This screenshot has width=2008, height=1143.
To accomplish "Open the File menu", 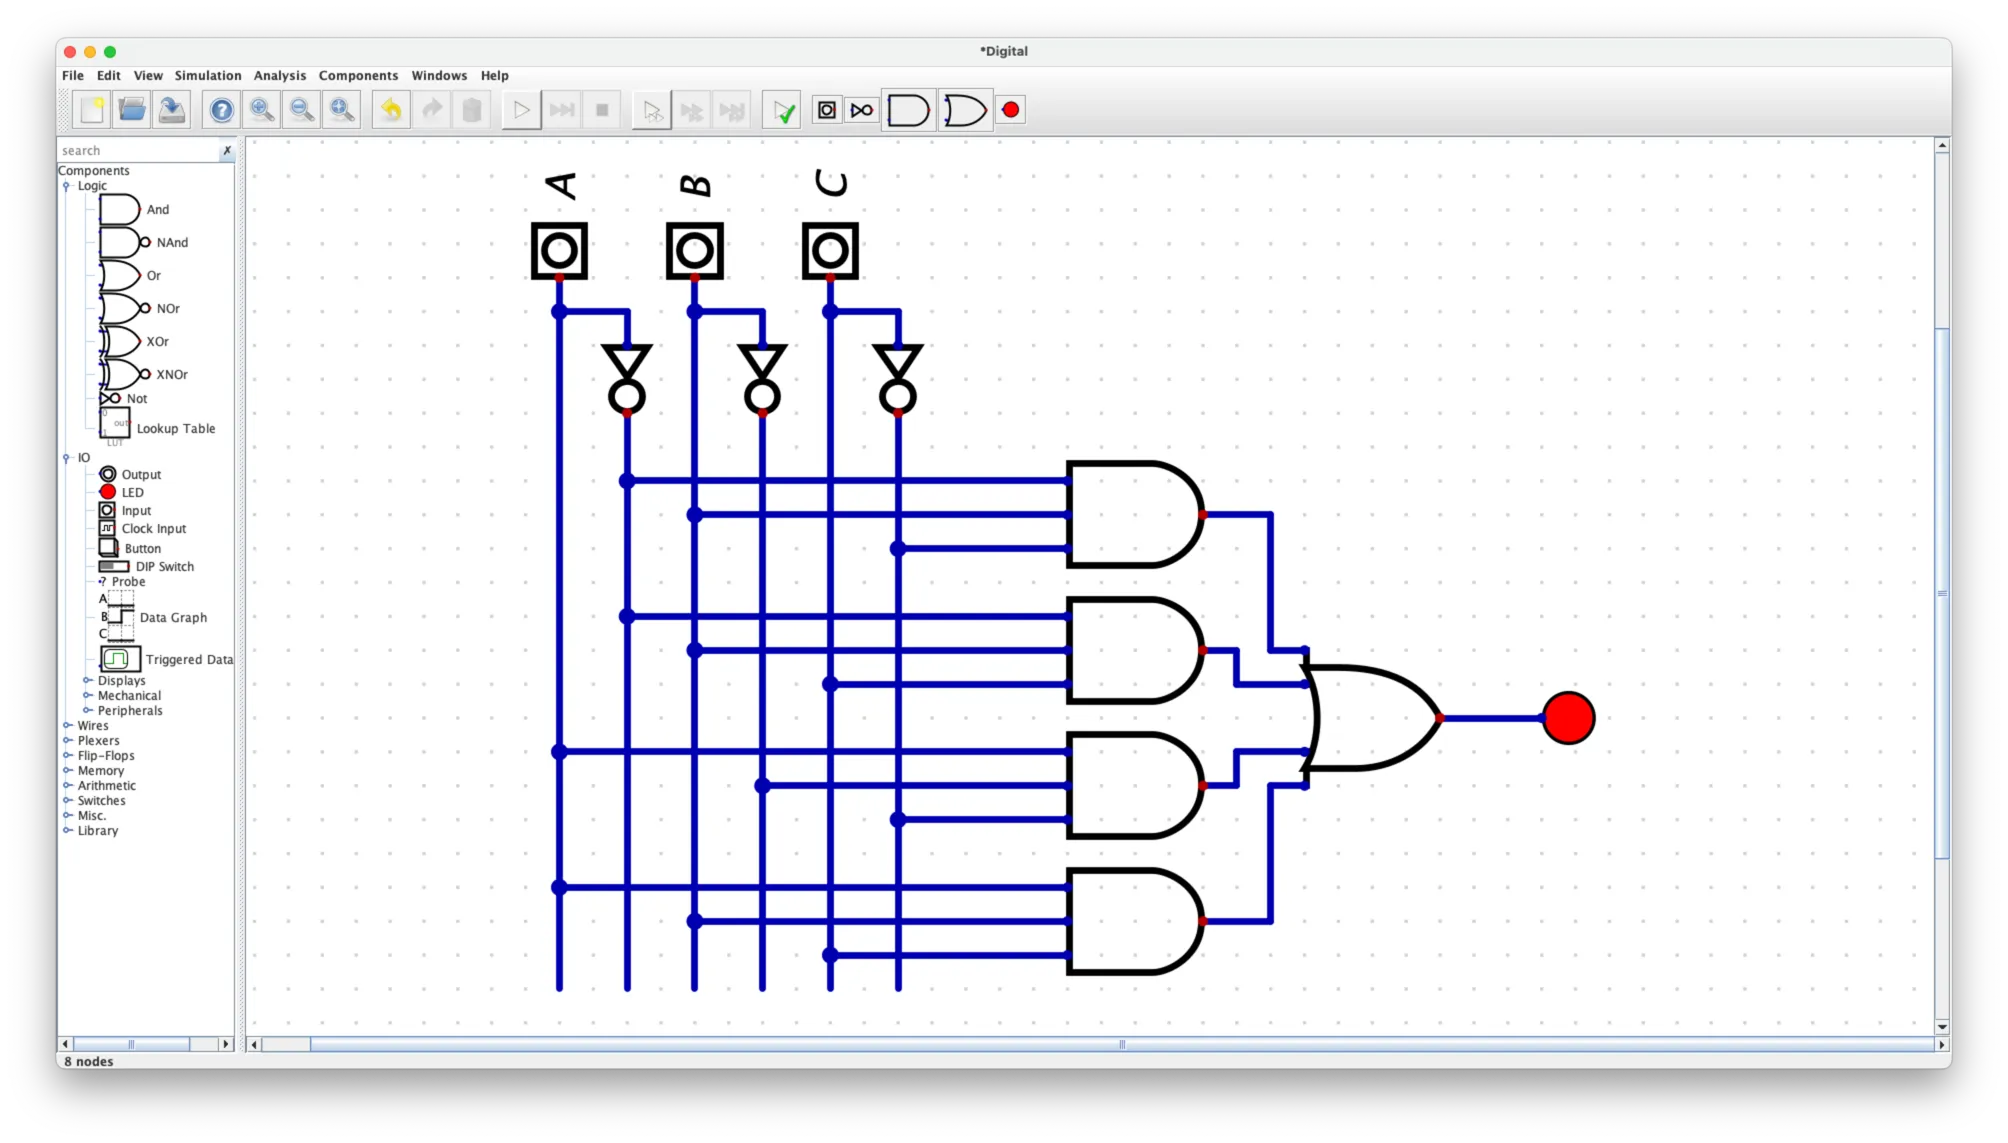I will point(73,76).
